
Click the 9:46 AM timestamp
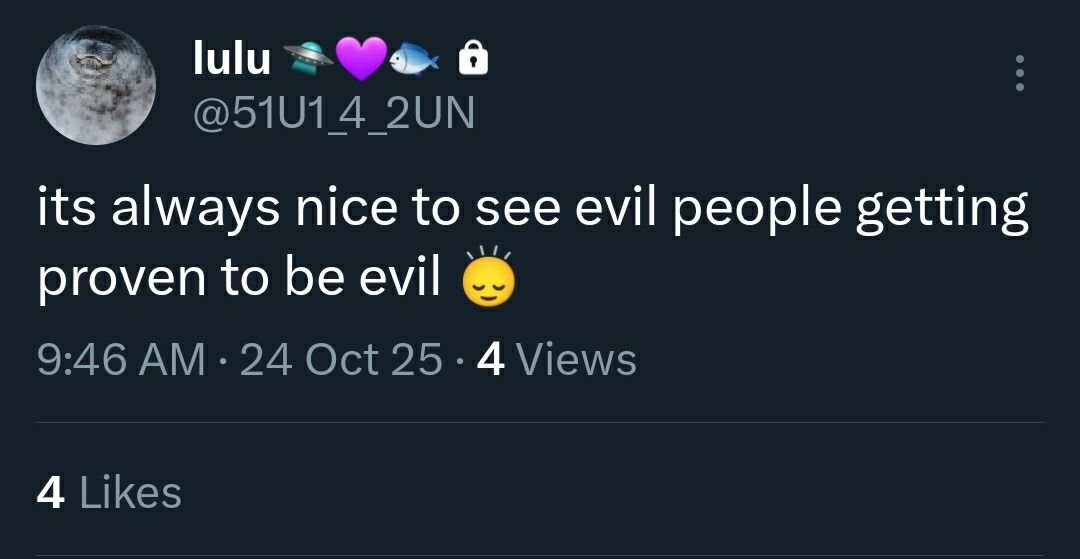[x=121, y=360]
